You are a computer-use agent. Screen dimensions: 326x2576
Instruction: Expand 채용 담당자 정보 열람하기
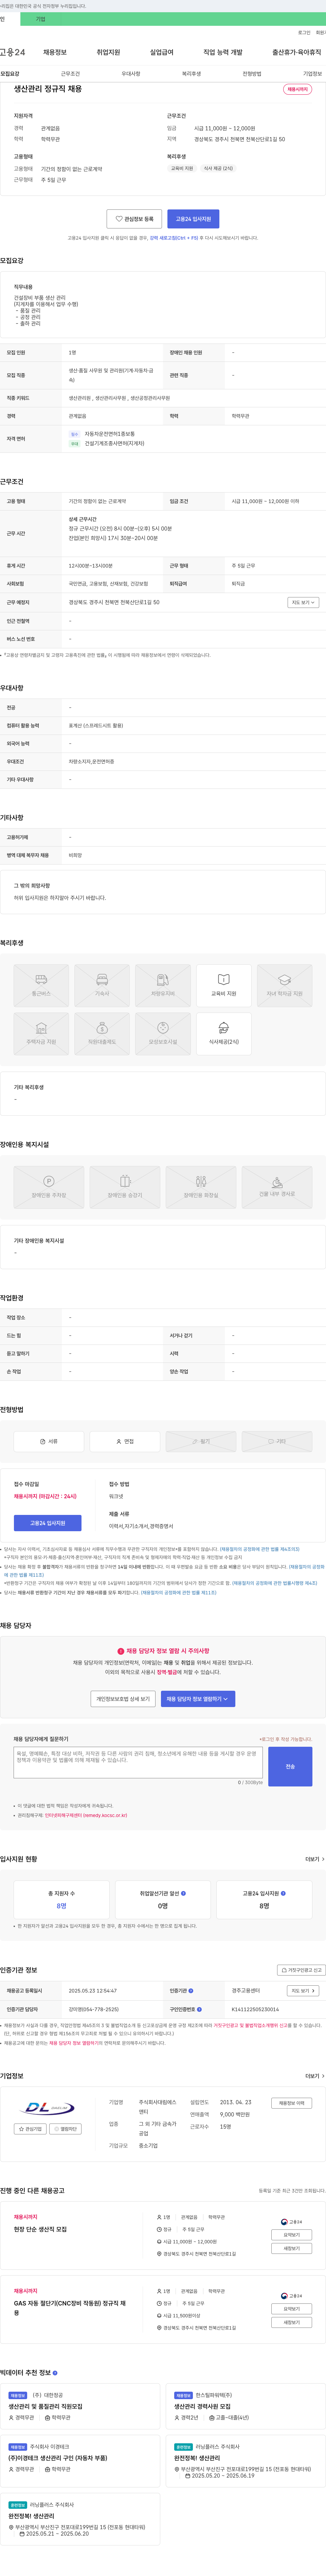pyautogui.click(x=198, y=1699)
